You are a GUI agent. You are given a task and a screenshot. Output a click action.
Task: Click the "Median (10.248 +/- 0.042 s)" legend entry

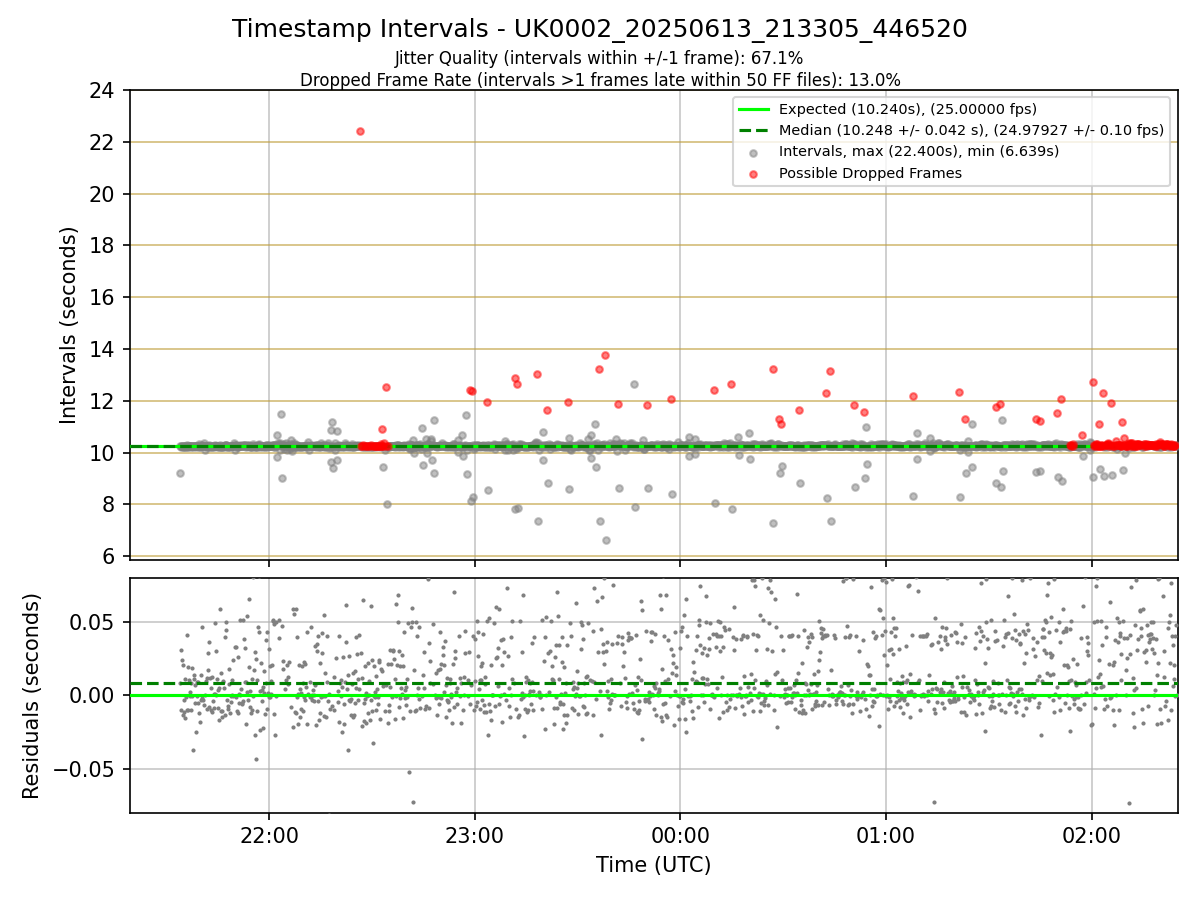[971, 130]
